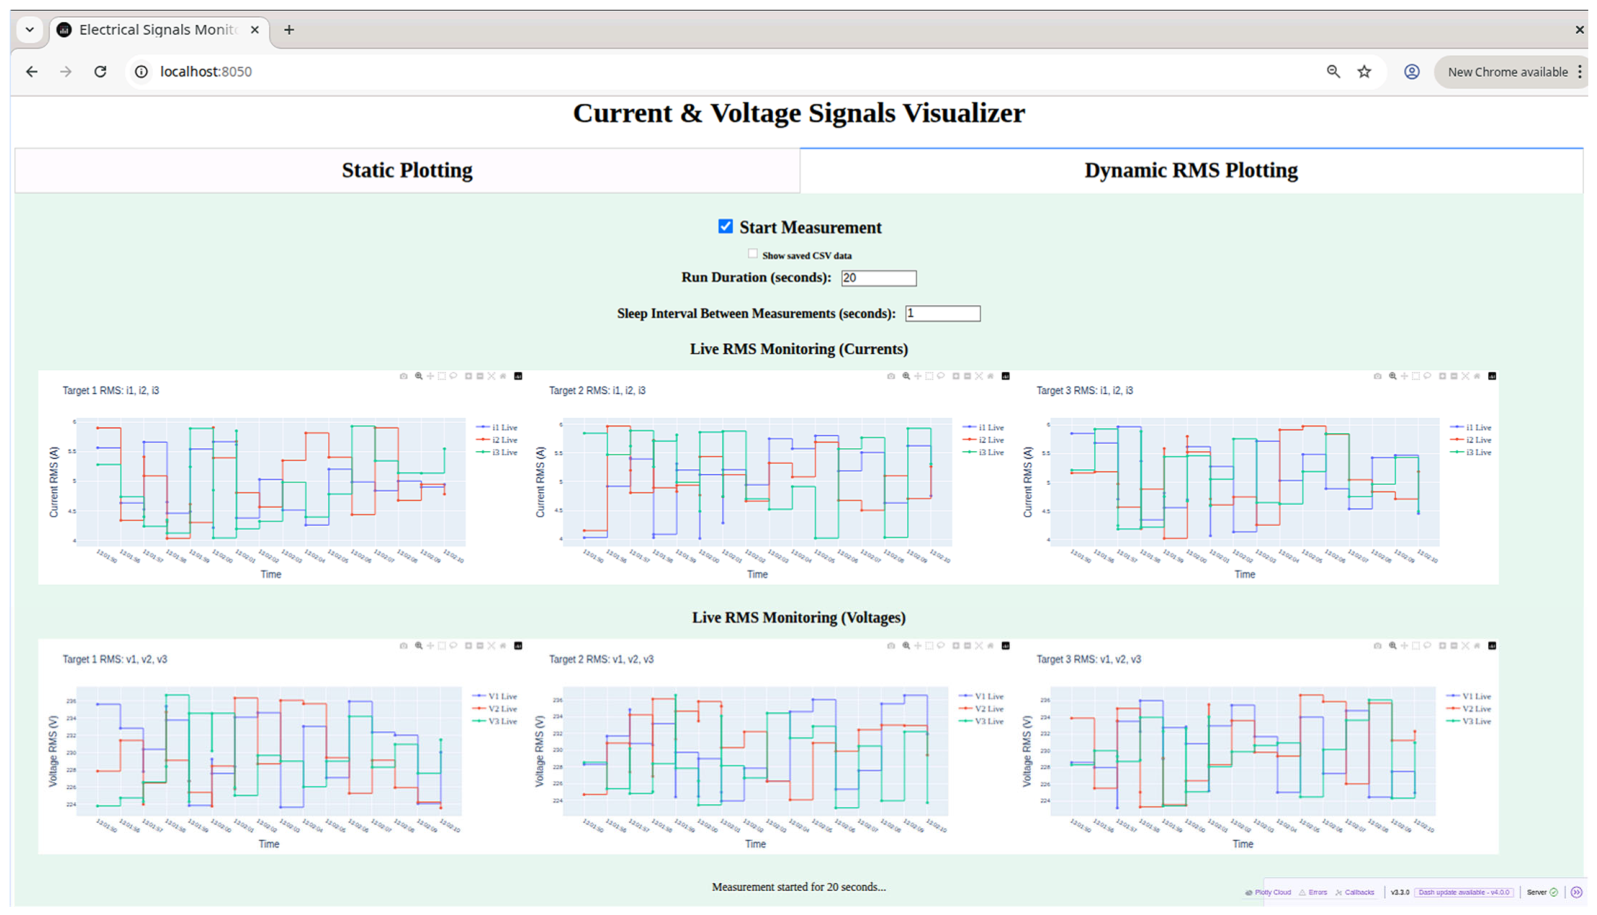The image size is (1597, 915).
Task: Open the browser tab search dropdown arrow
Action: 30,30
